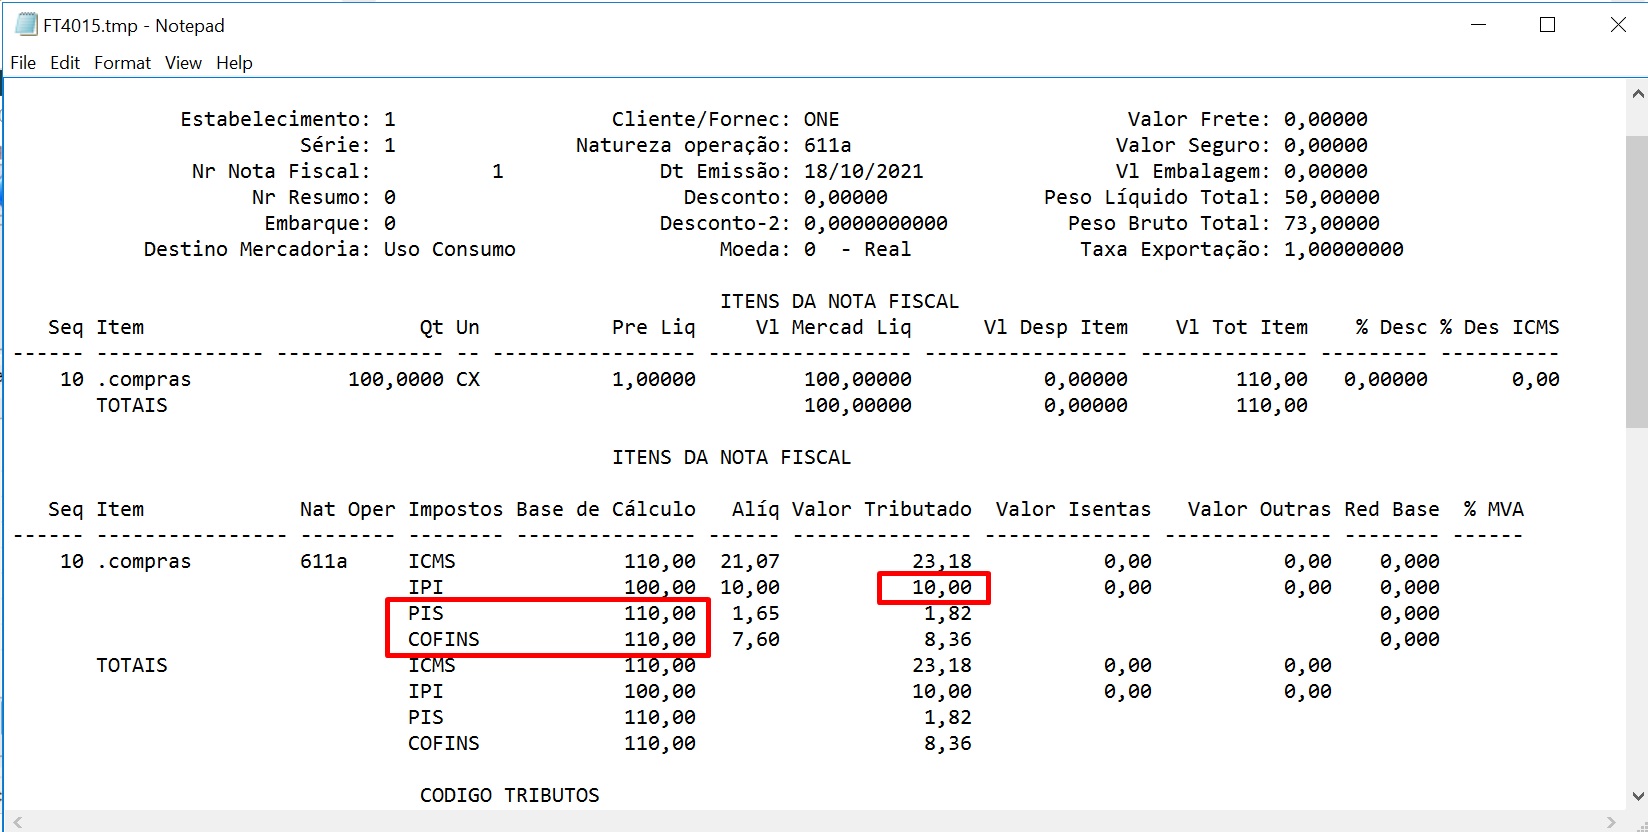Screen dimensions: 1648x832
Task: Click the IPI aliquot '10,00'
Action: click(749, 587)
